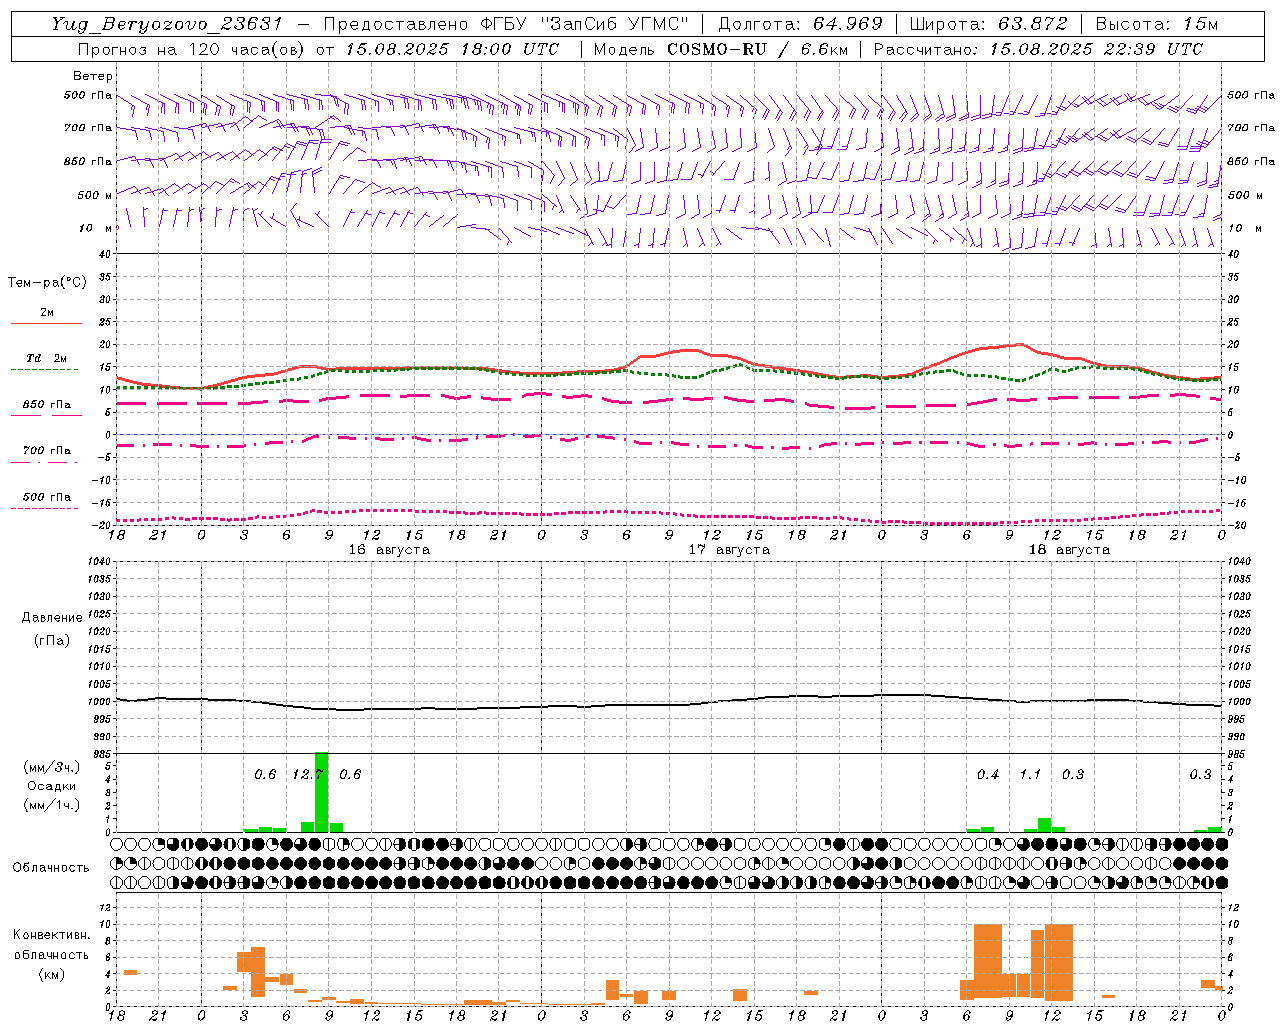Image resolution: width=1280 pixels, height=1024 pixels.
Task: Select the forecast start 15.08.2025 18:00 UTC
Action: [x=452, y=49]
